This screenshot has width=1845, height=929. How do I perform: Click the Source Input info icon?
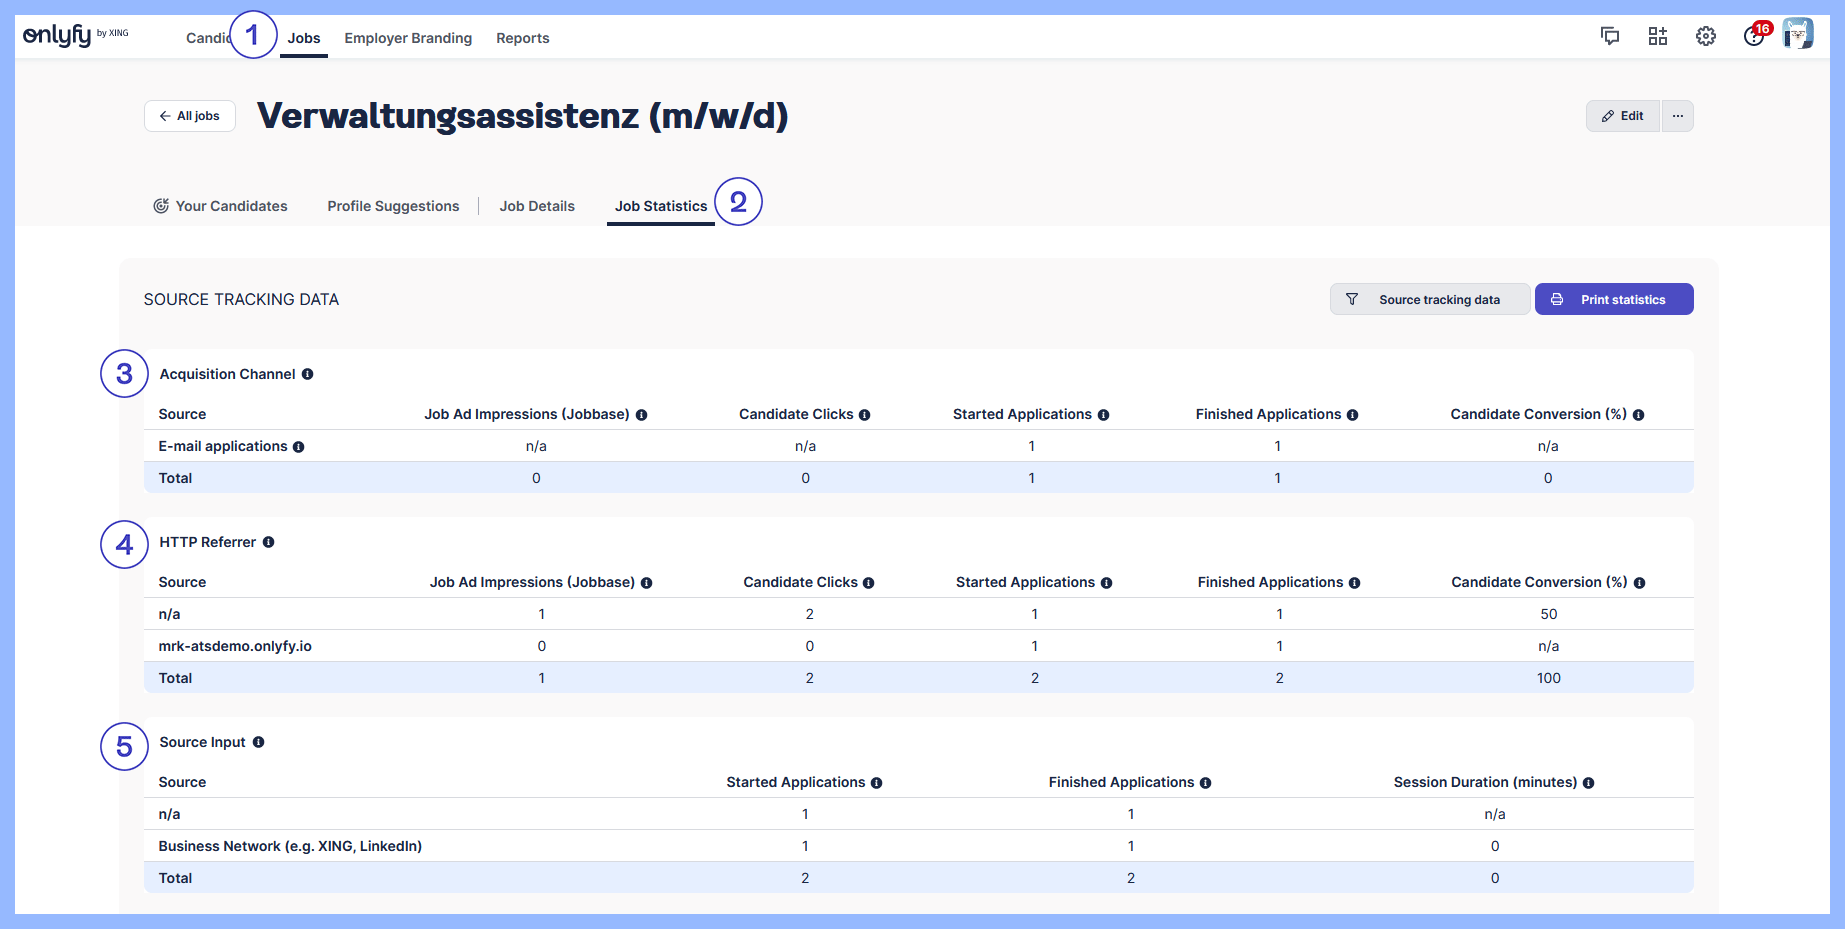[x=258, y=742]
